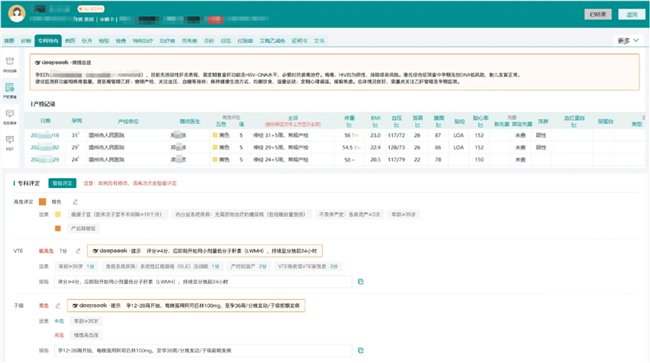Edit the high-risk rating with its pencil icon
This screenshot has width=650, height=363.
pos(75,202)
